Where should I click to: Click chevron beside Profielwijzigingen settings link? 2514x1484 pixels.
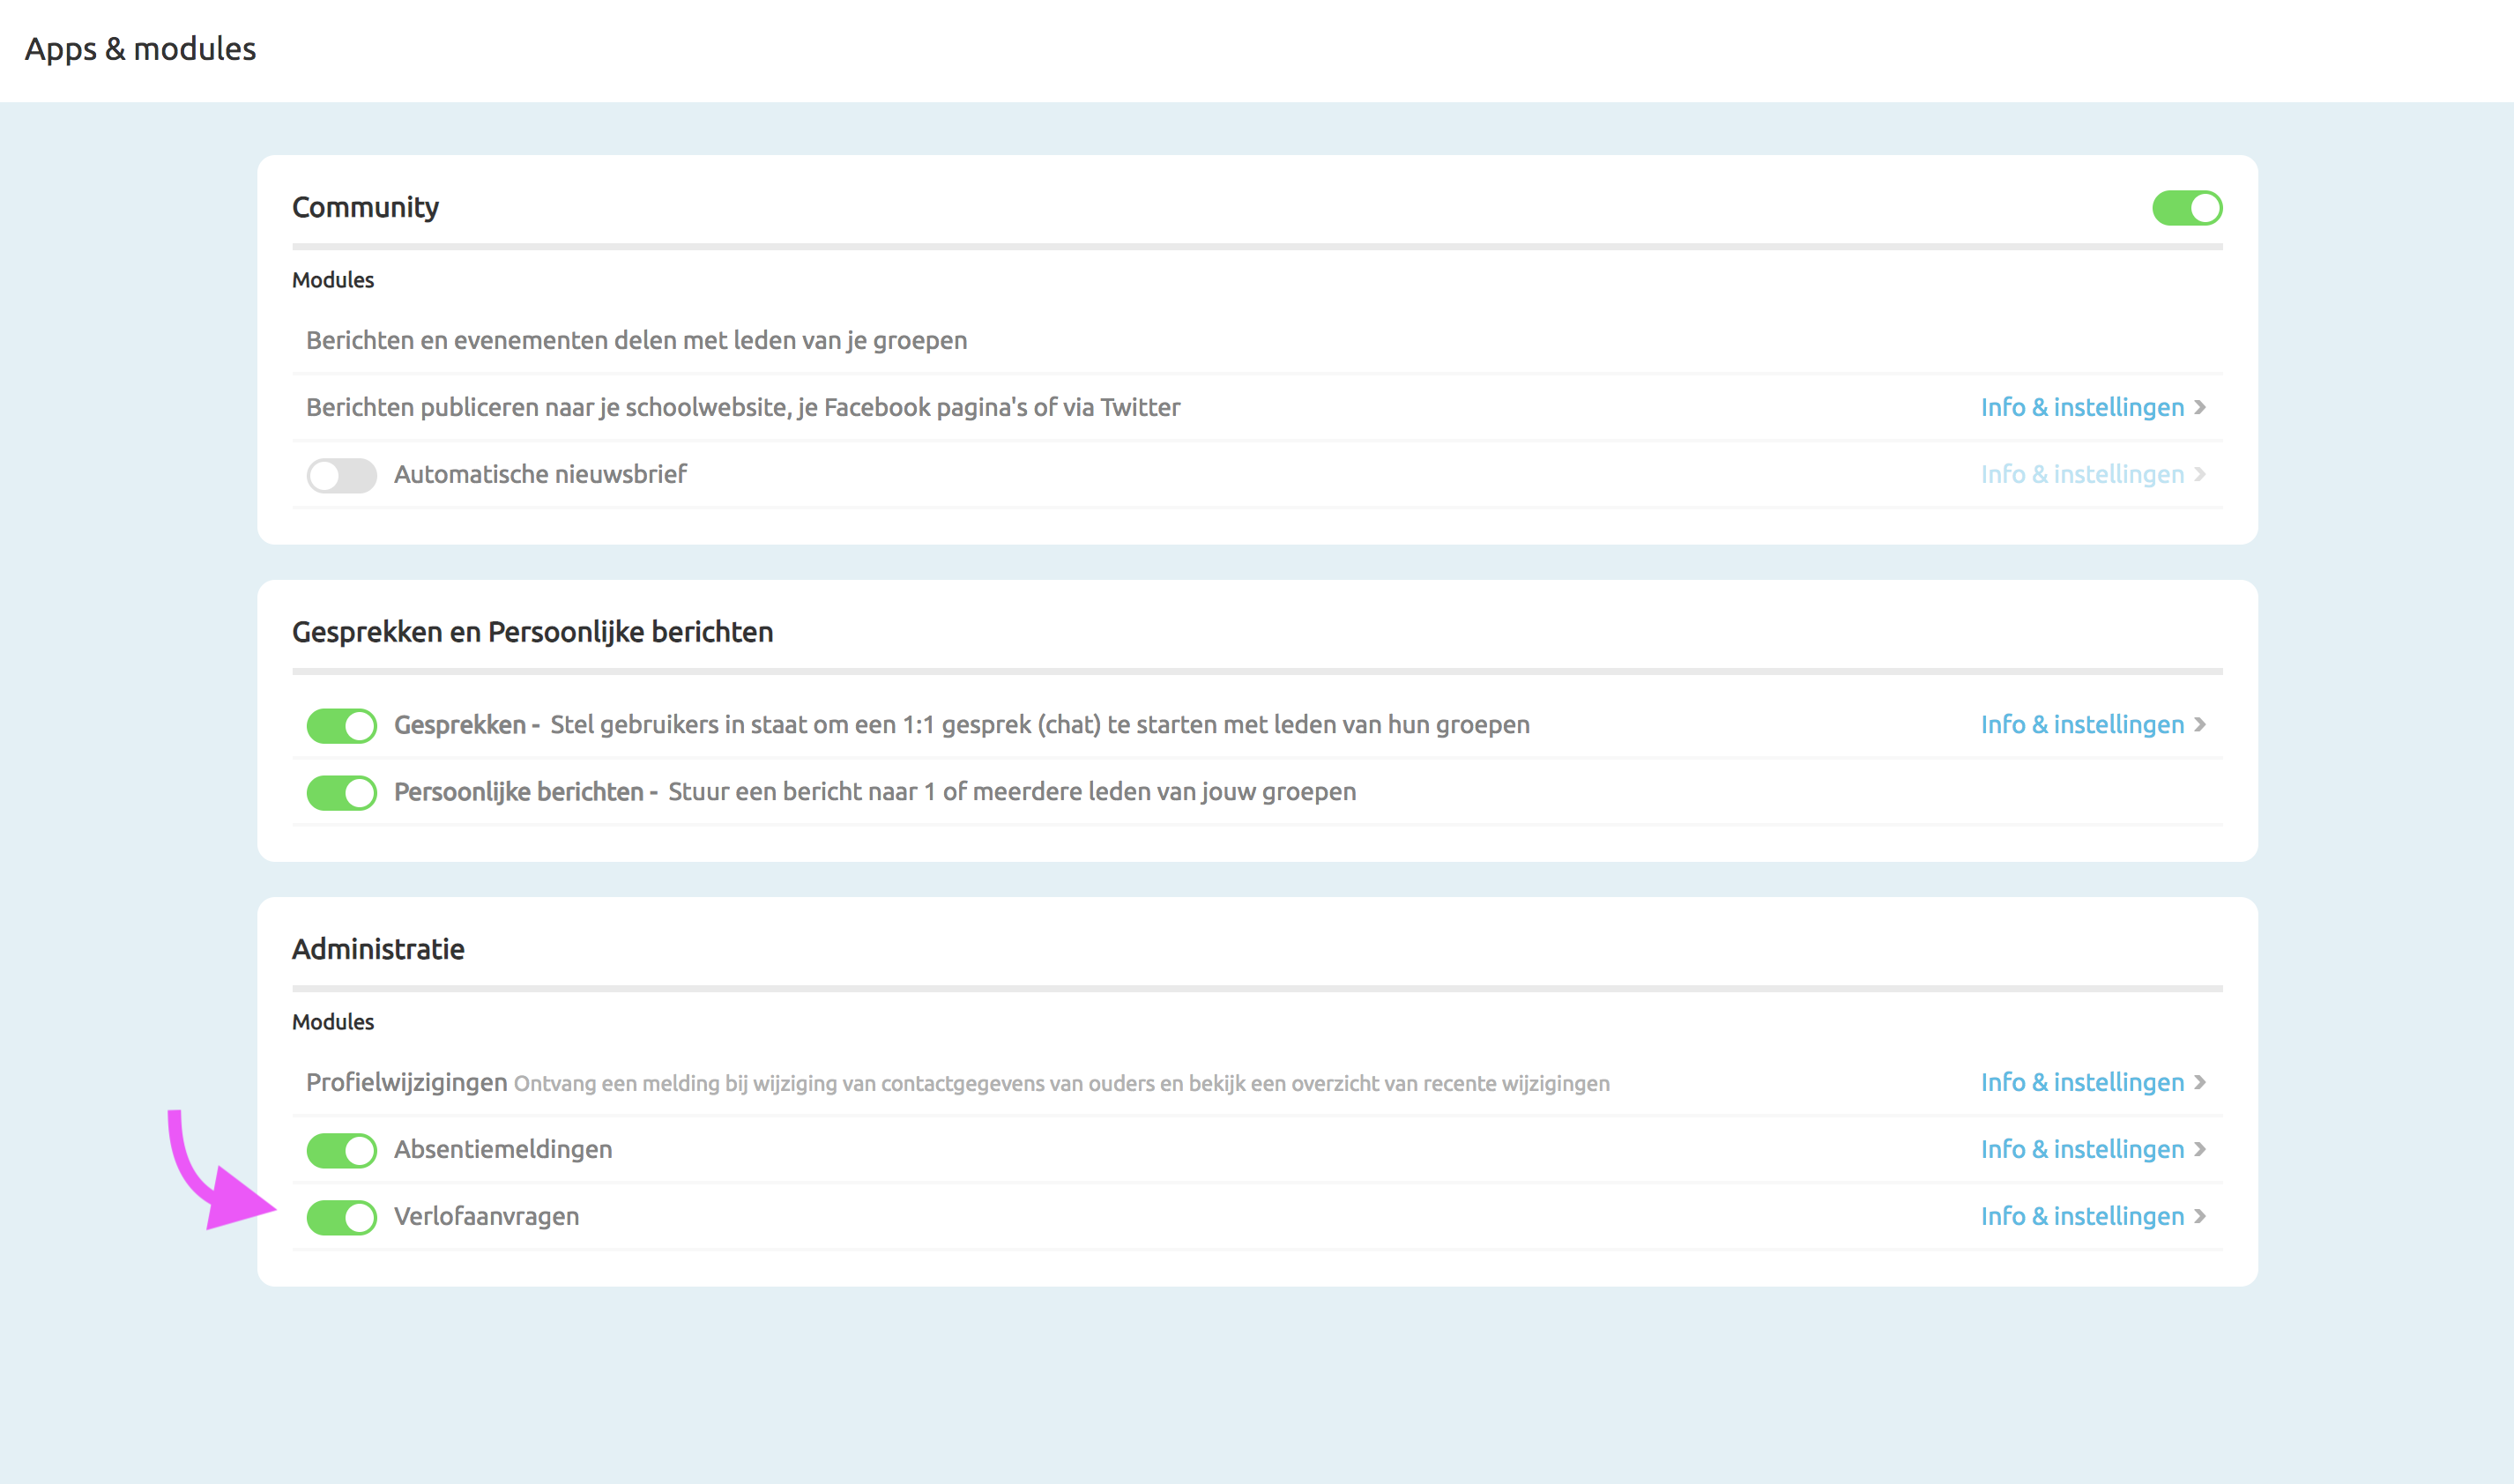(x=2200, y=1082)
